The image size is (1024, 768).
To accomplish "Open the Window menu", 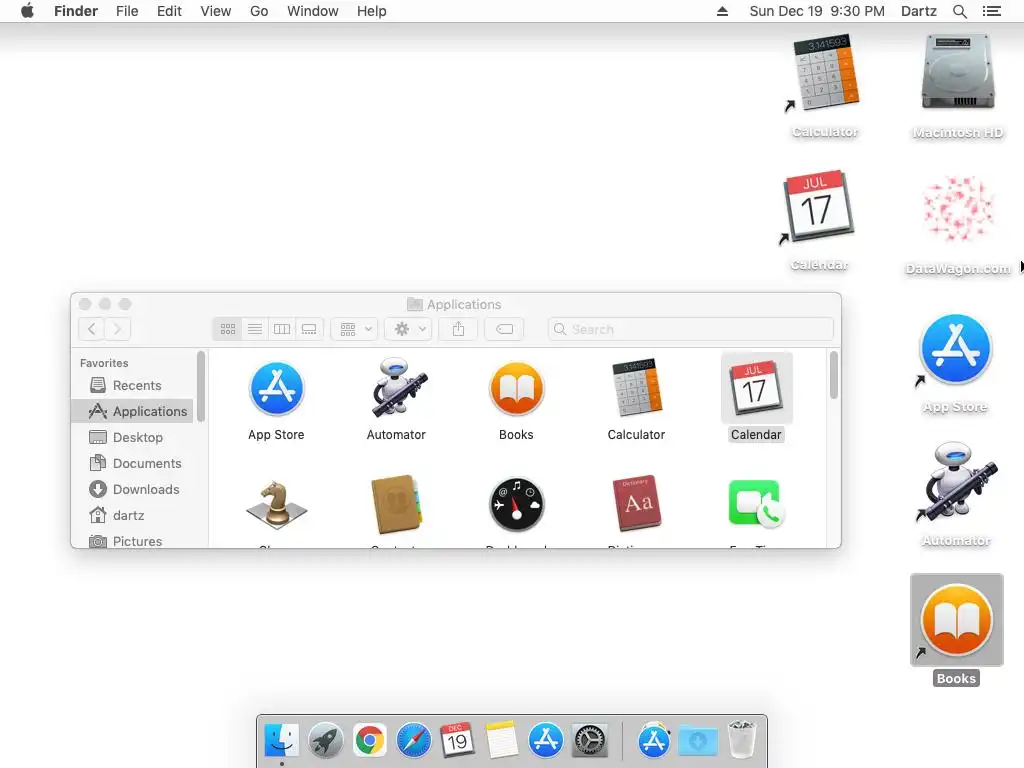I will pyautogui.click(x=313, y=11).
